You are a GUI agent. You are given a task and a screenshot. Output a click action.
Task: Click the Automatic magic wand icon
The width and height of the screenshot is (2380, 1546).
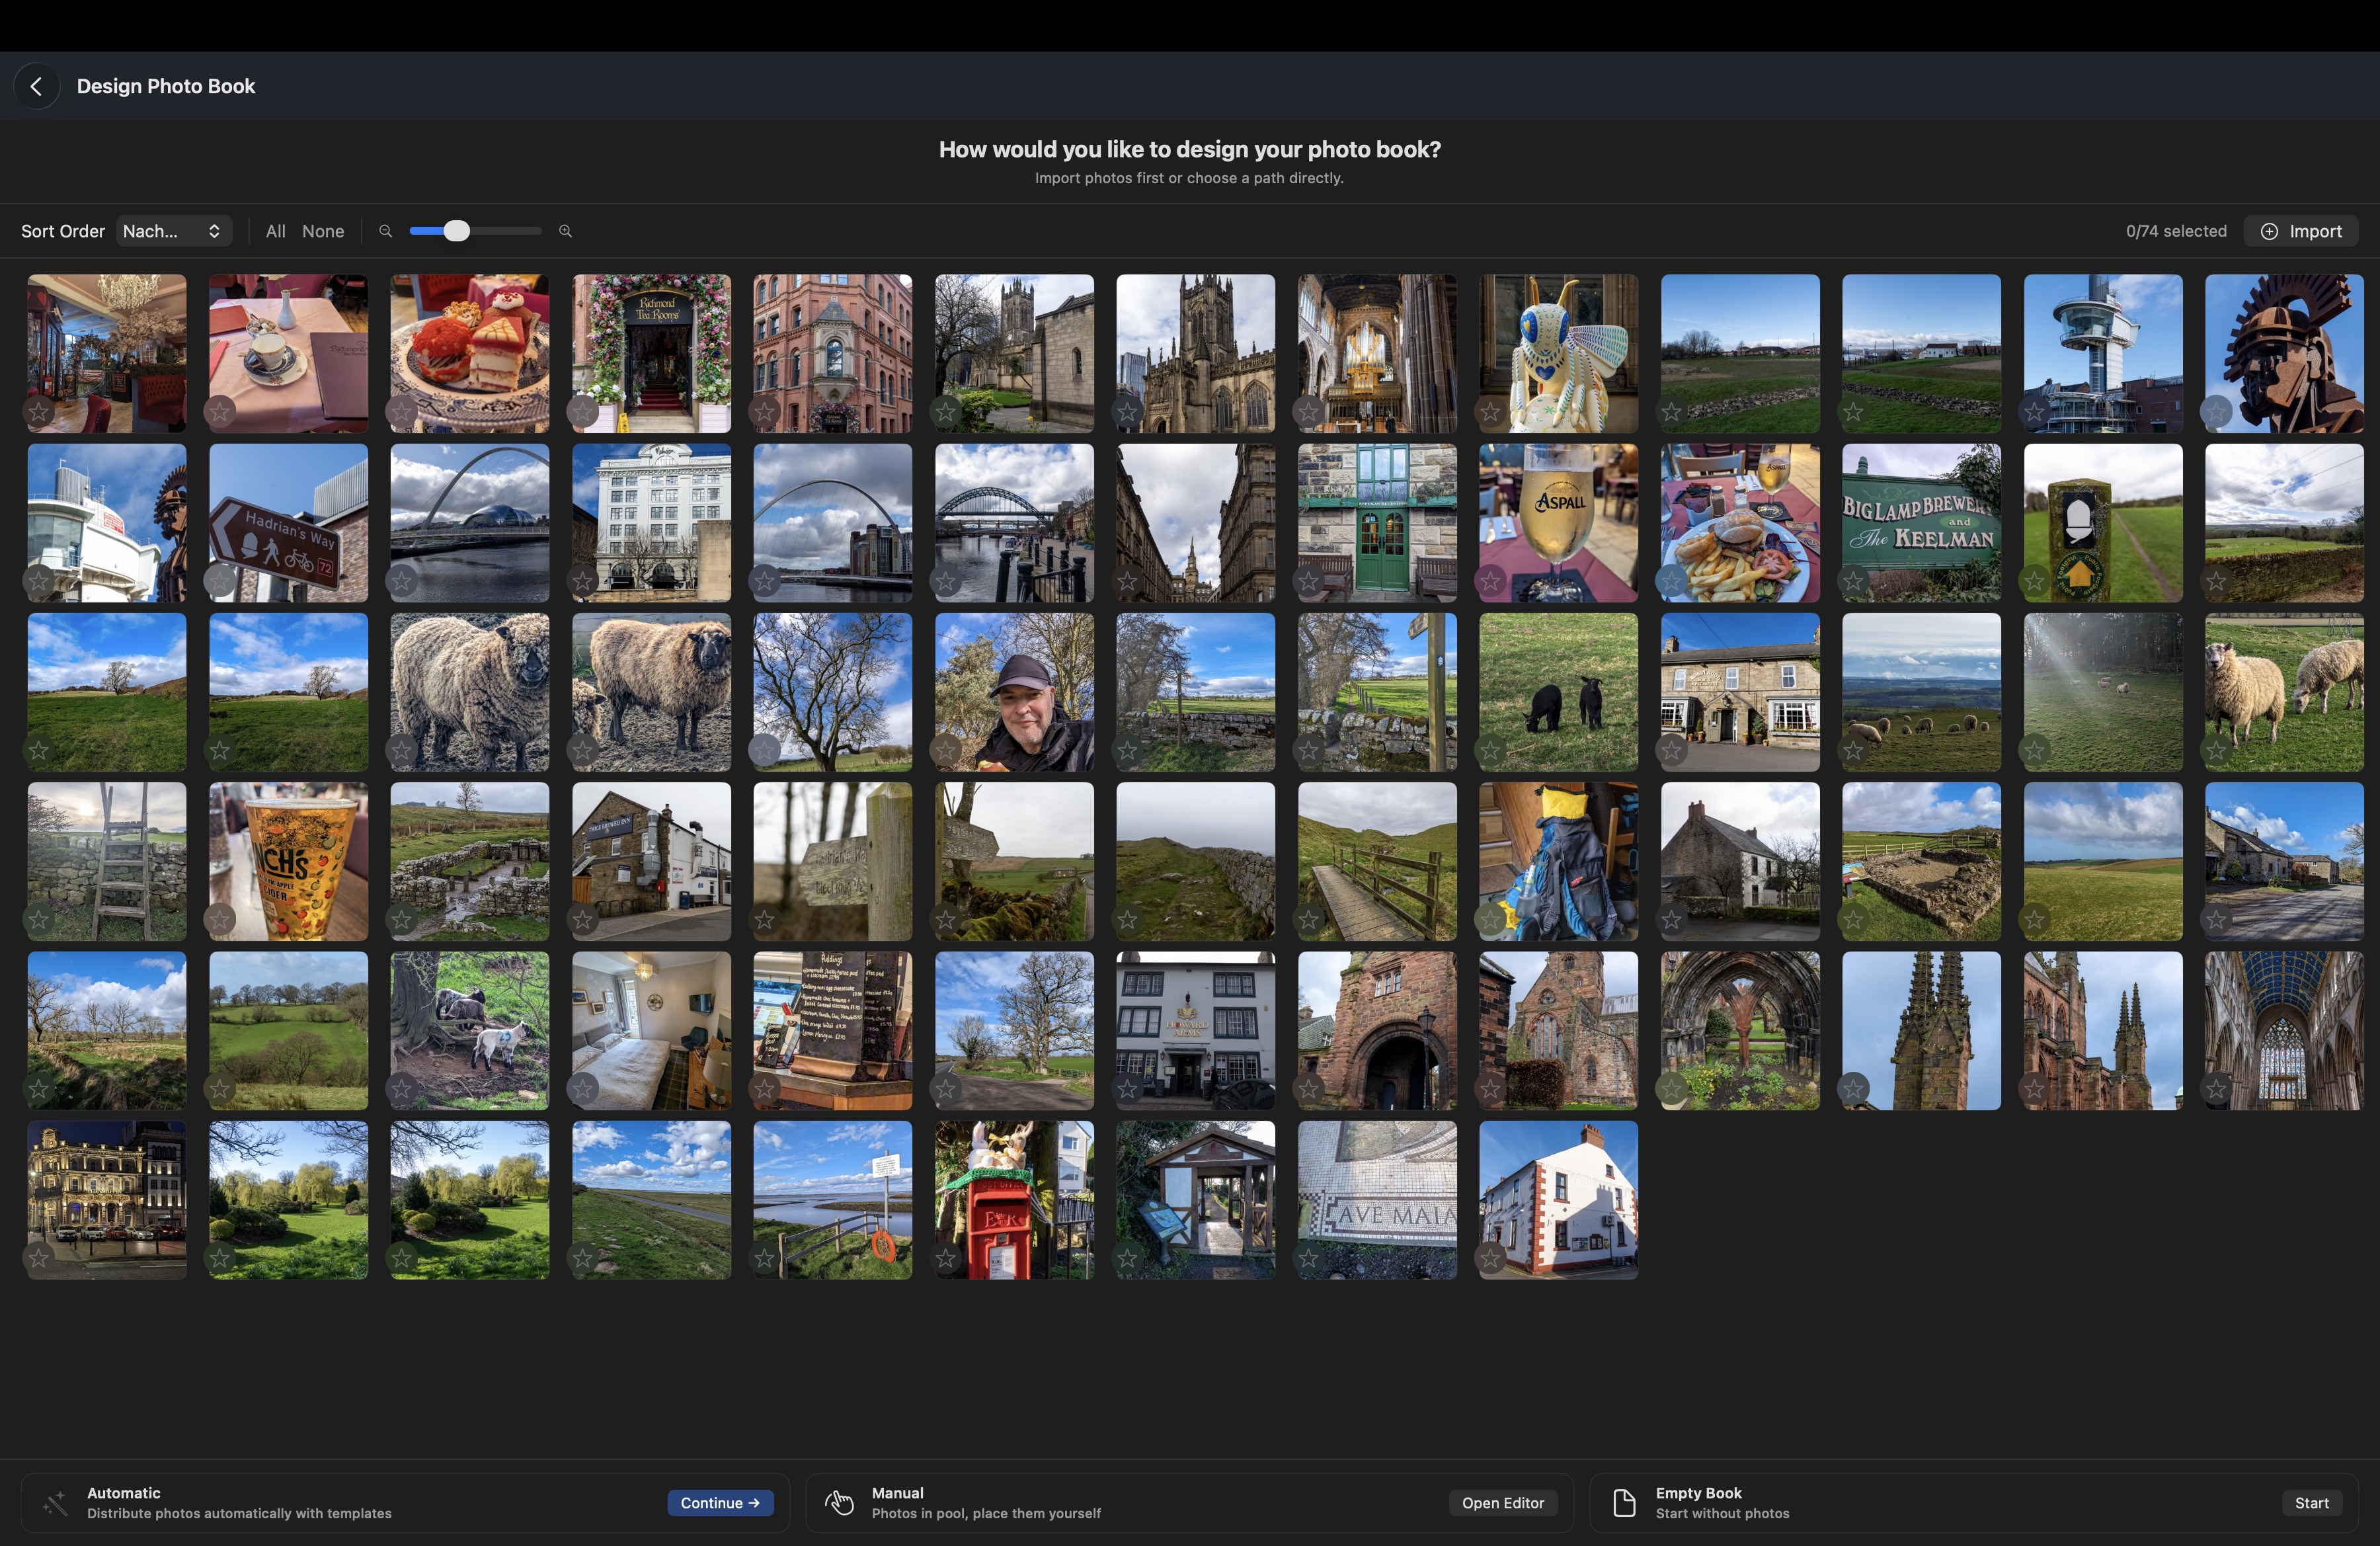pyautogui.click(x=56, y=1503)
